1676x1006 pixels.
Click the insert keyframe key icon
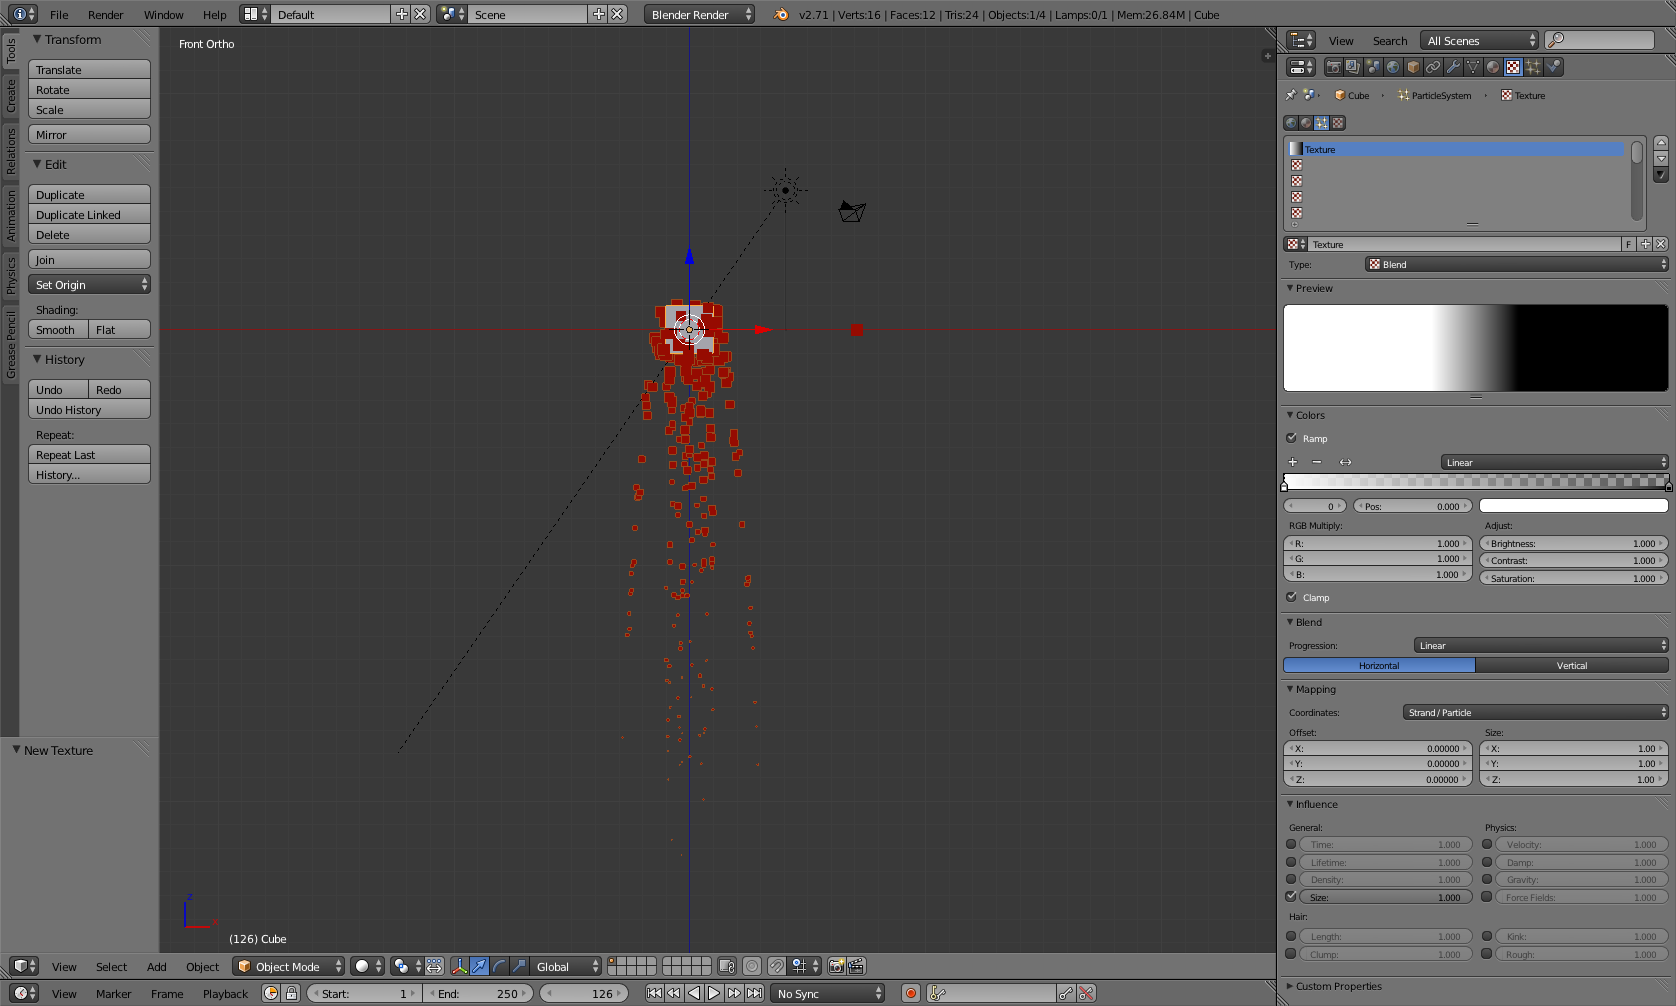point(1067,993)
